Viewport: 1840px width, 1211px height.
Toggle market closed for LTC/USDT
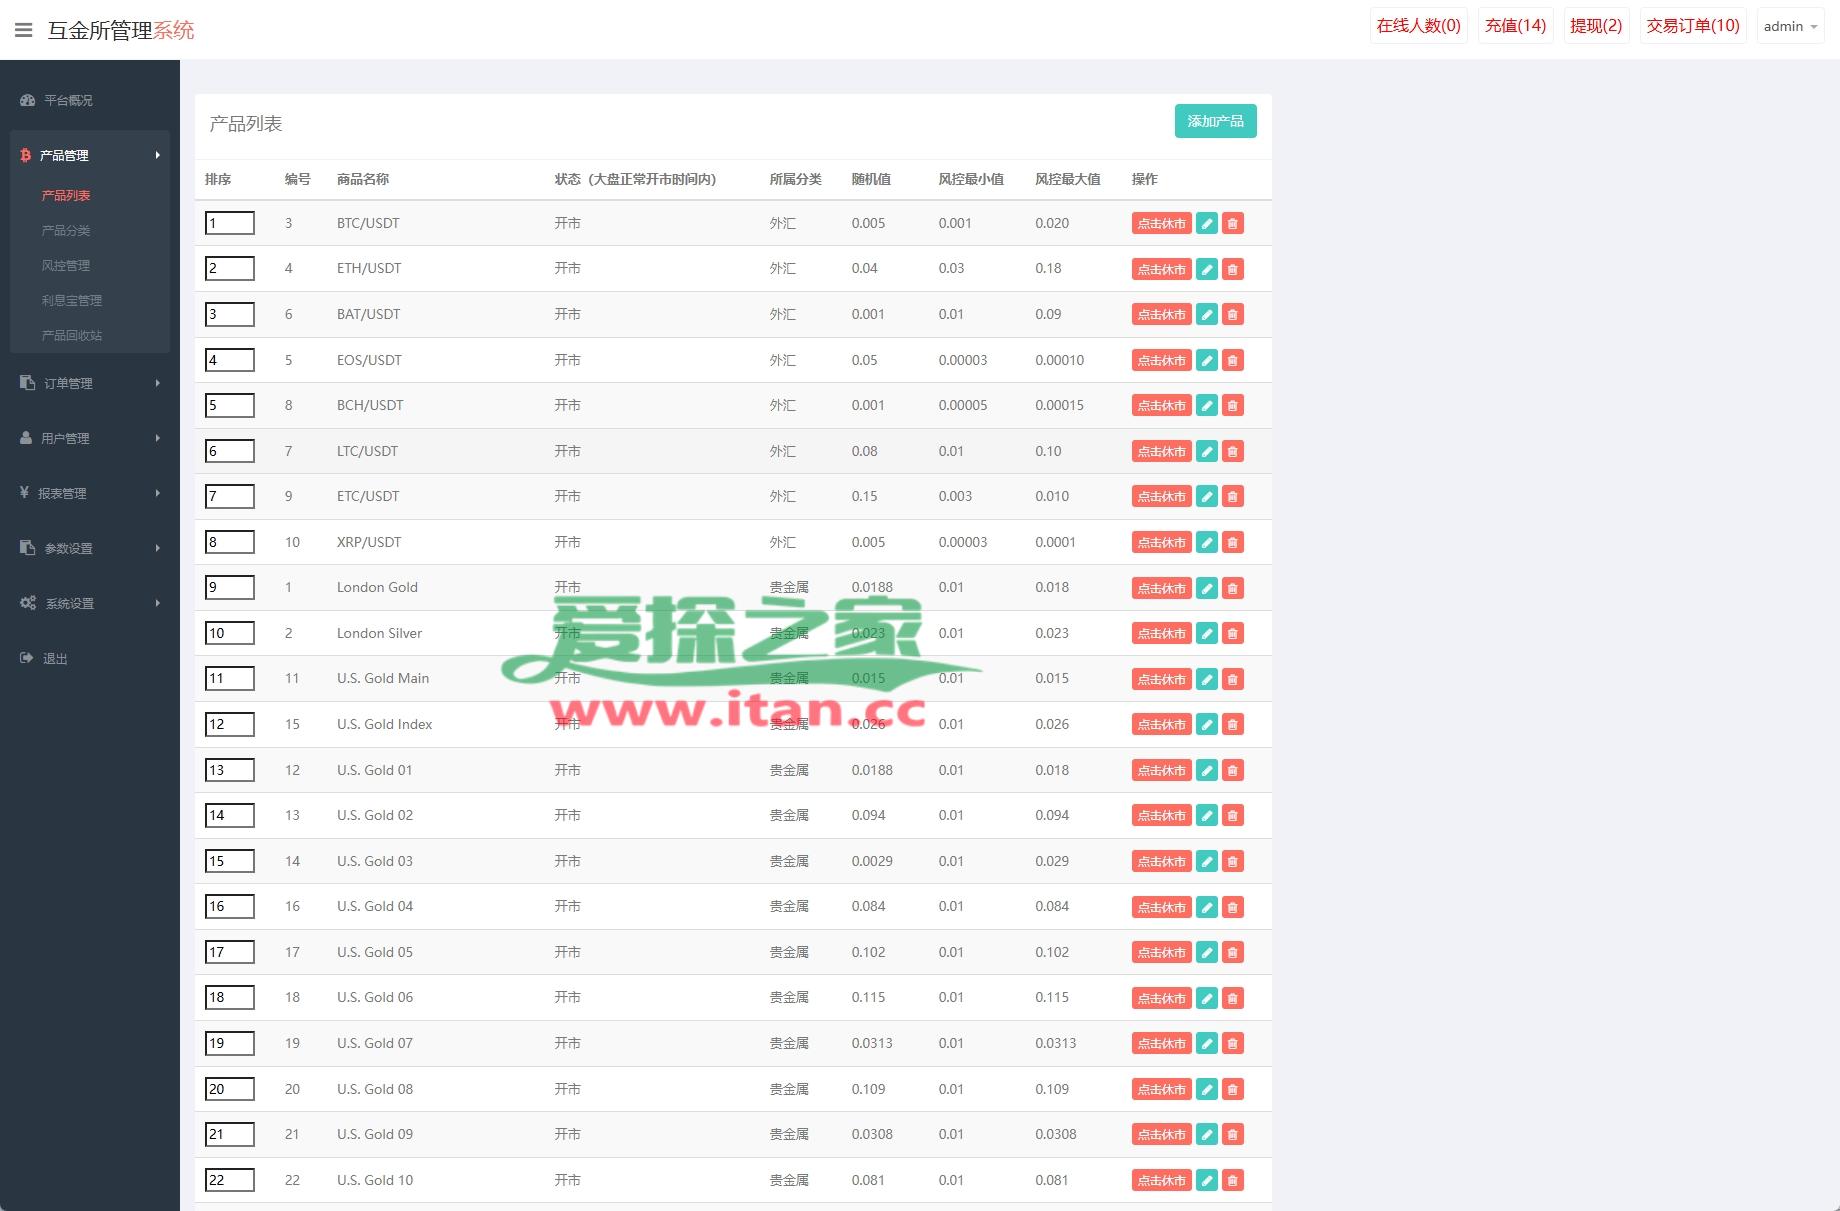(x=1161, y=452)
